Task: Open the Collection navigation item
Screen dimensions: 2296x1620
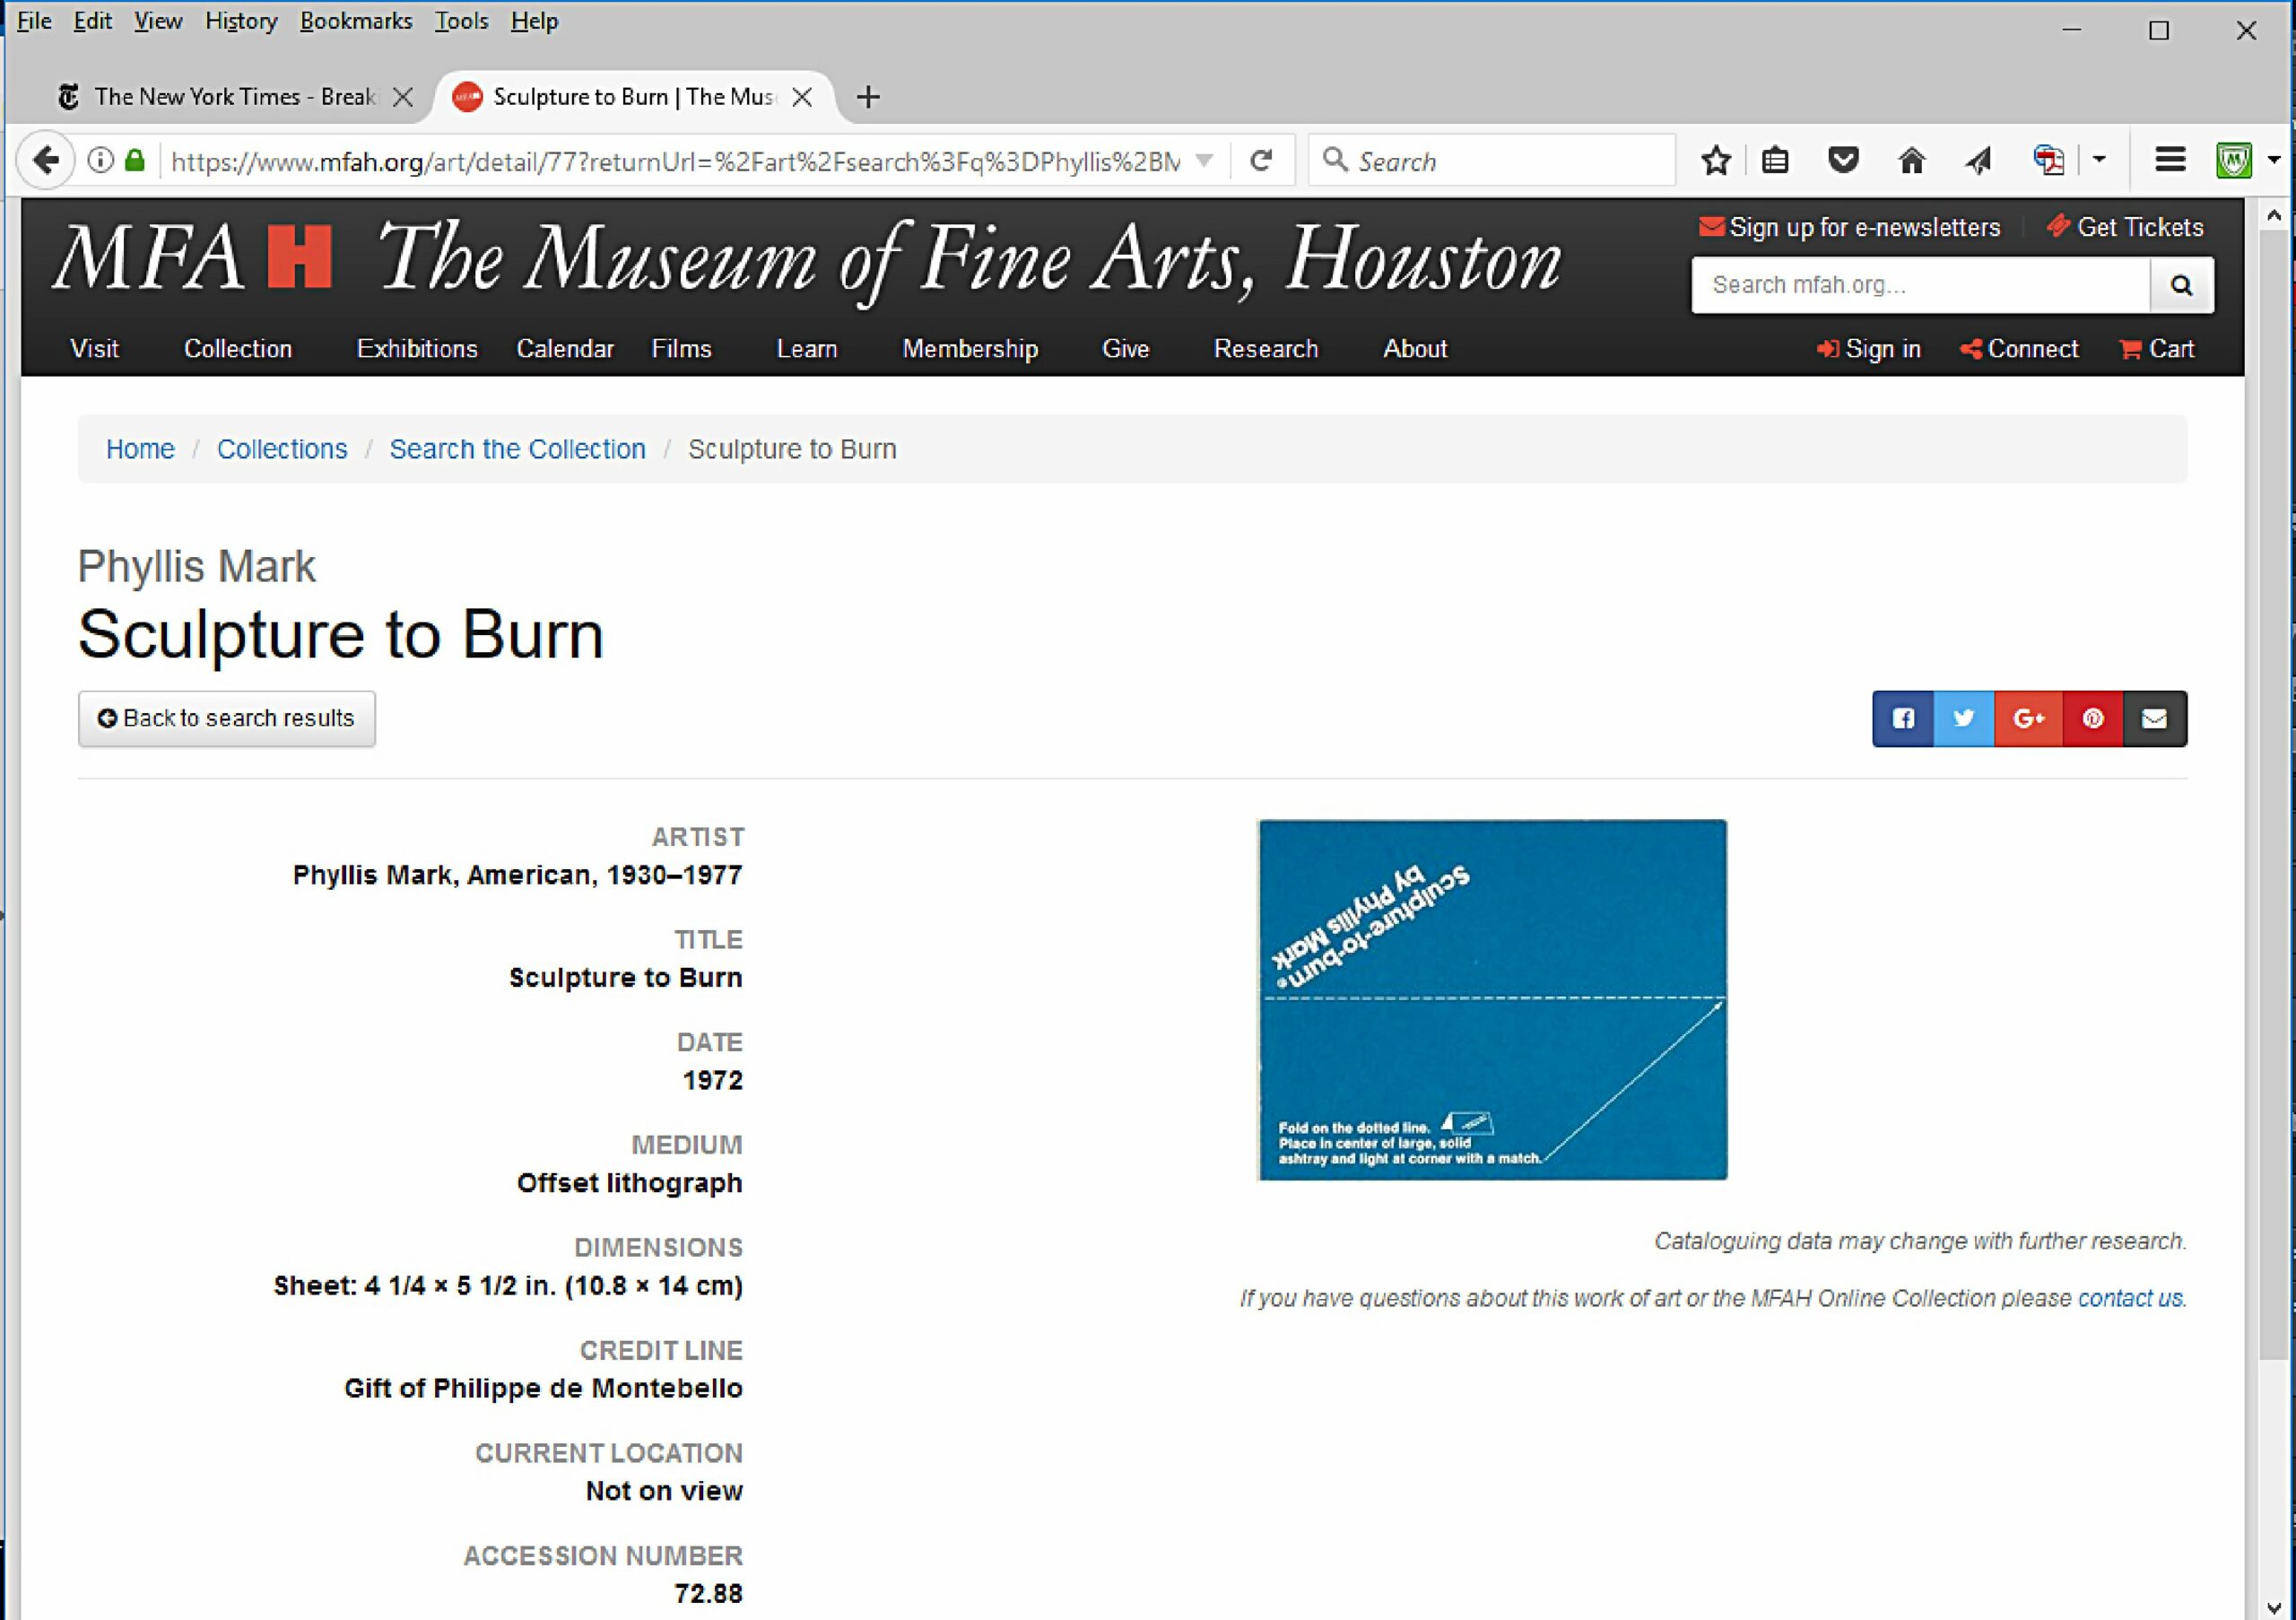Action: tap(238, 349)
